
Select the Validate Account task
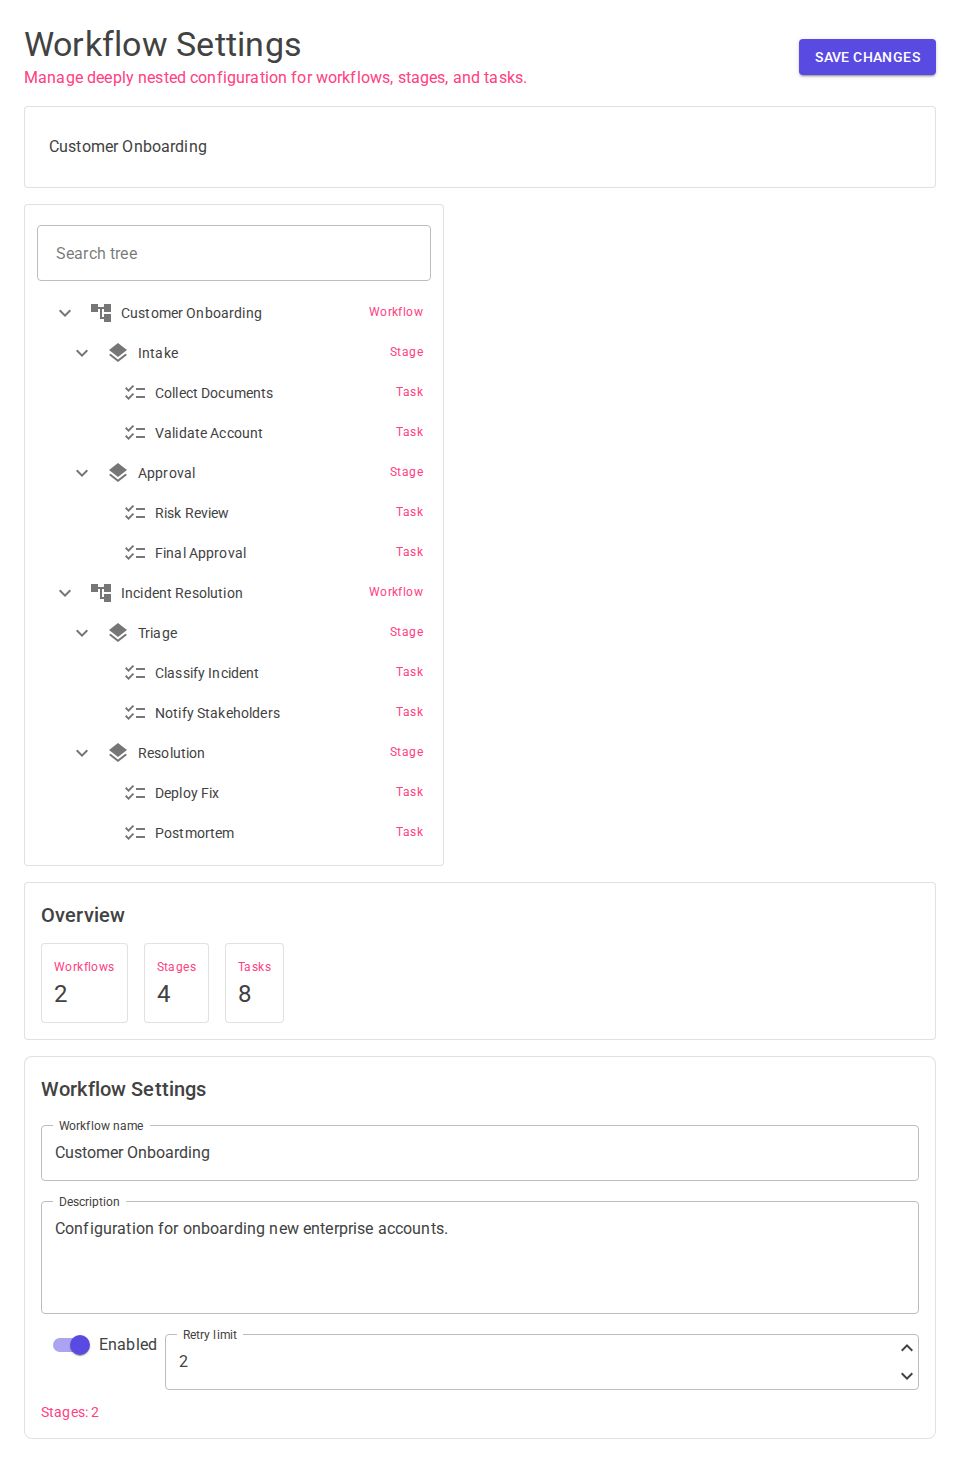208,432
